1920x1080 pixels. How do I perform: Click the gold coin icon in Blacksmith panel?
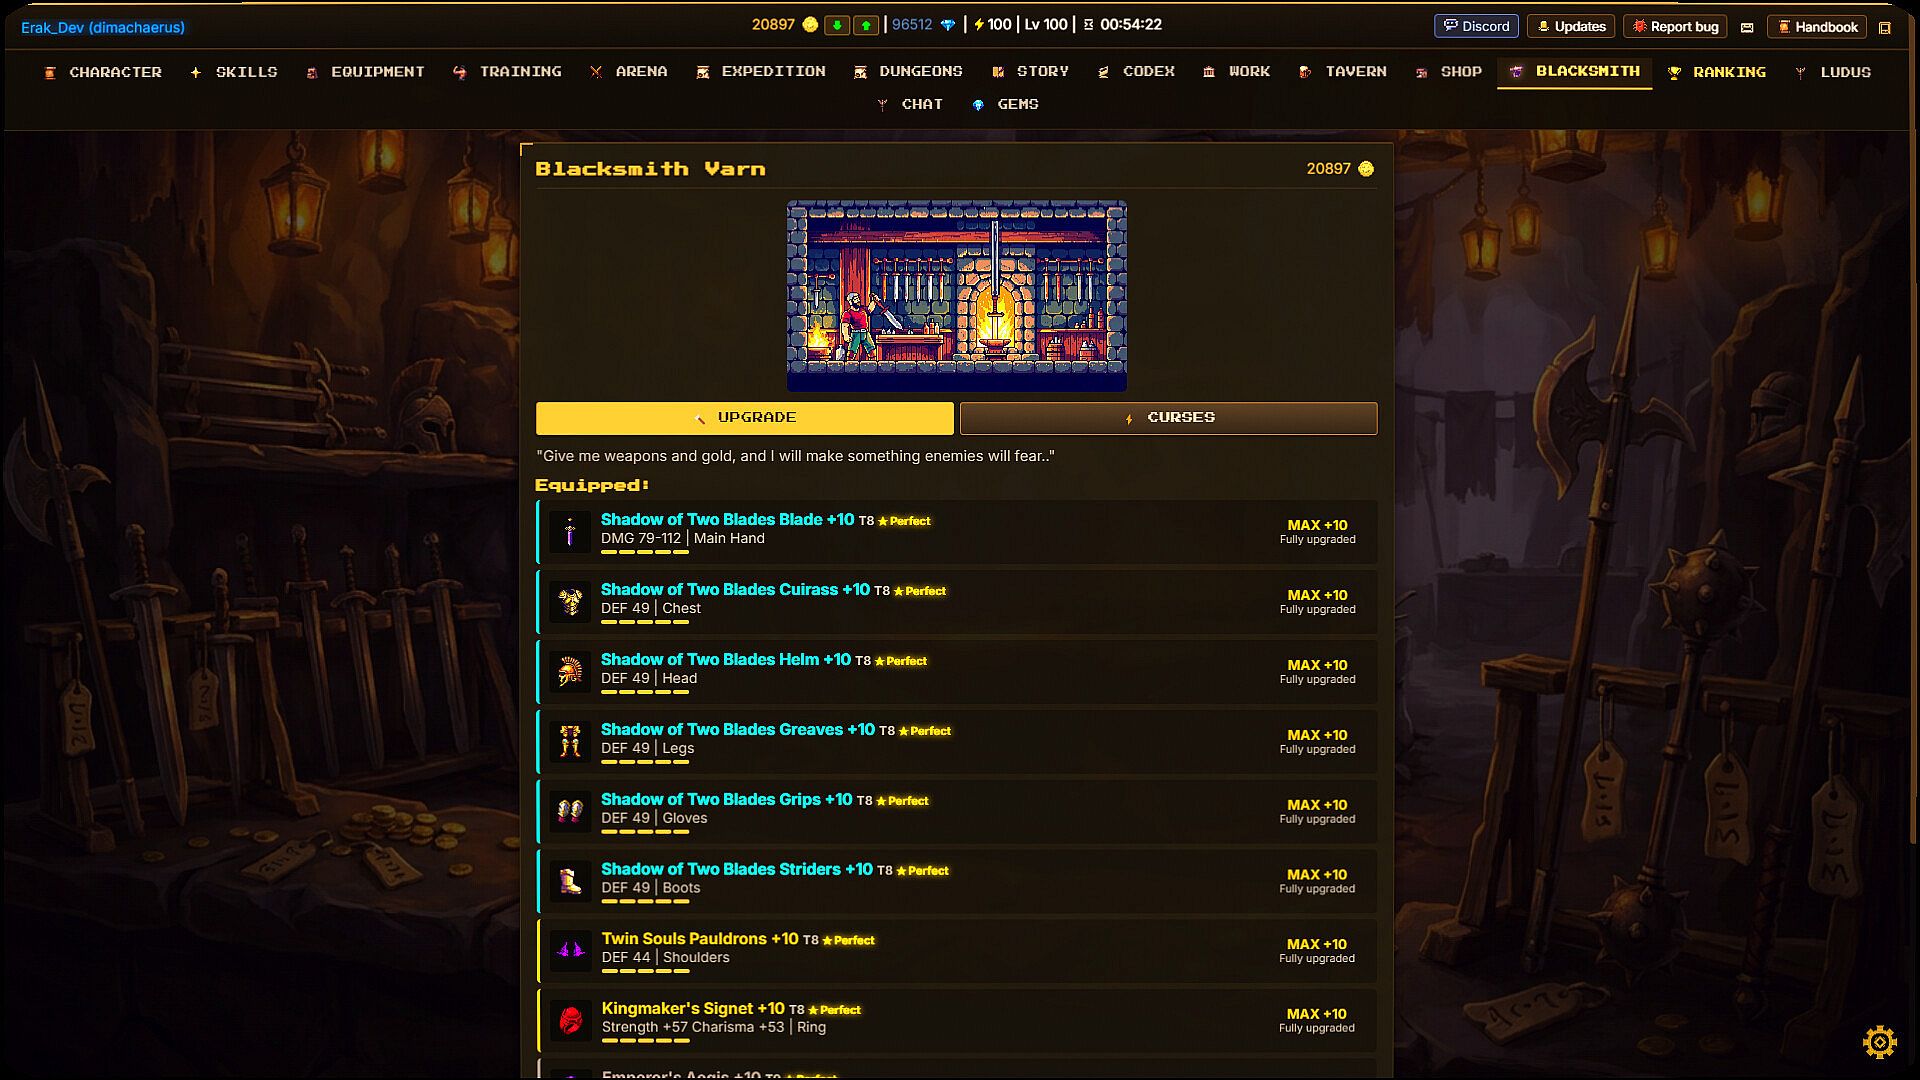tap(1366, 169)
